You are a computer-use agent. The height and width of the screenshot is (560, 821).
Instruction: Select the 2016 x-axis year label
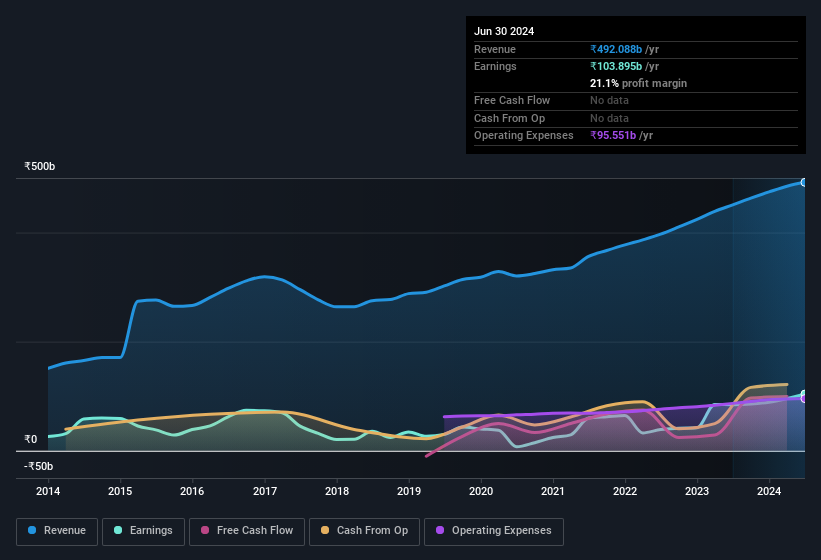tap(192, 491)
